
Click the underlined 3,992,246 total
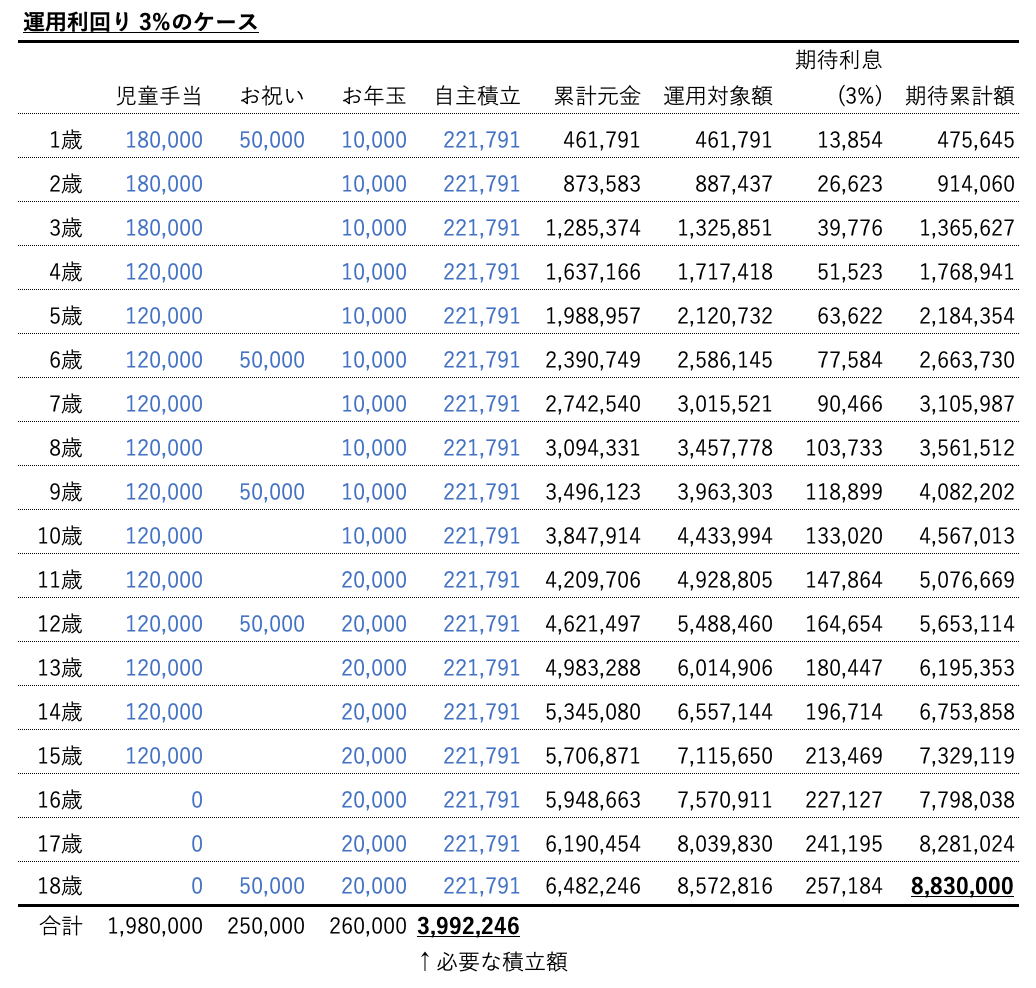(x=466, y=926)
